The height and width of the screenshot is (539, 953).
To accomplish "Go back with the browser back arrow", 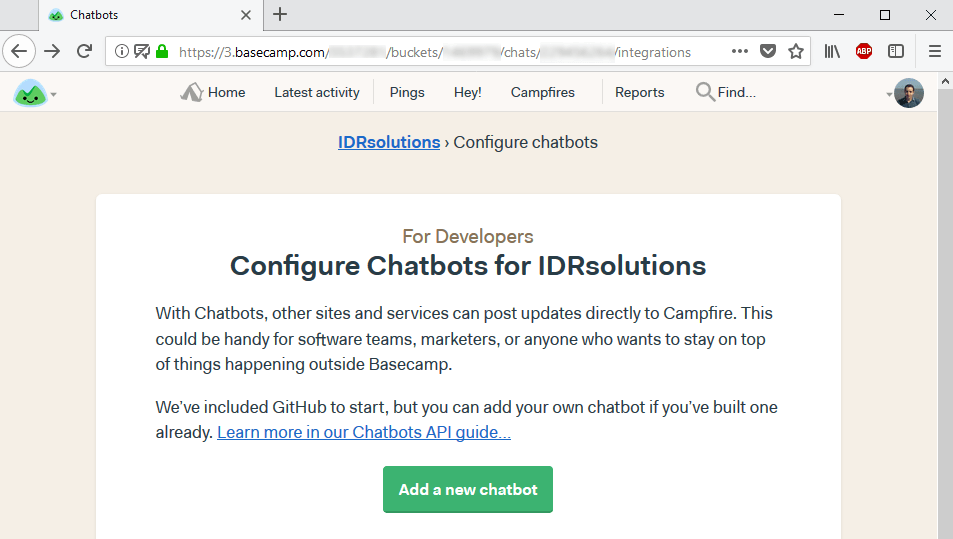I will click(x=19, y=52).
